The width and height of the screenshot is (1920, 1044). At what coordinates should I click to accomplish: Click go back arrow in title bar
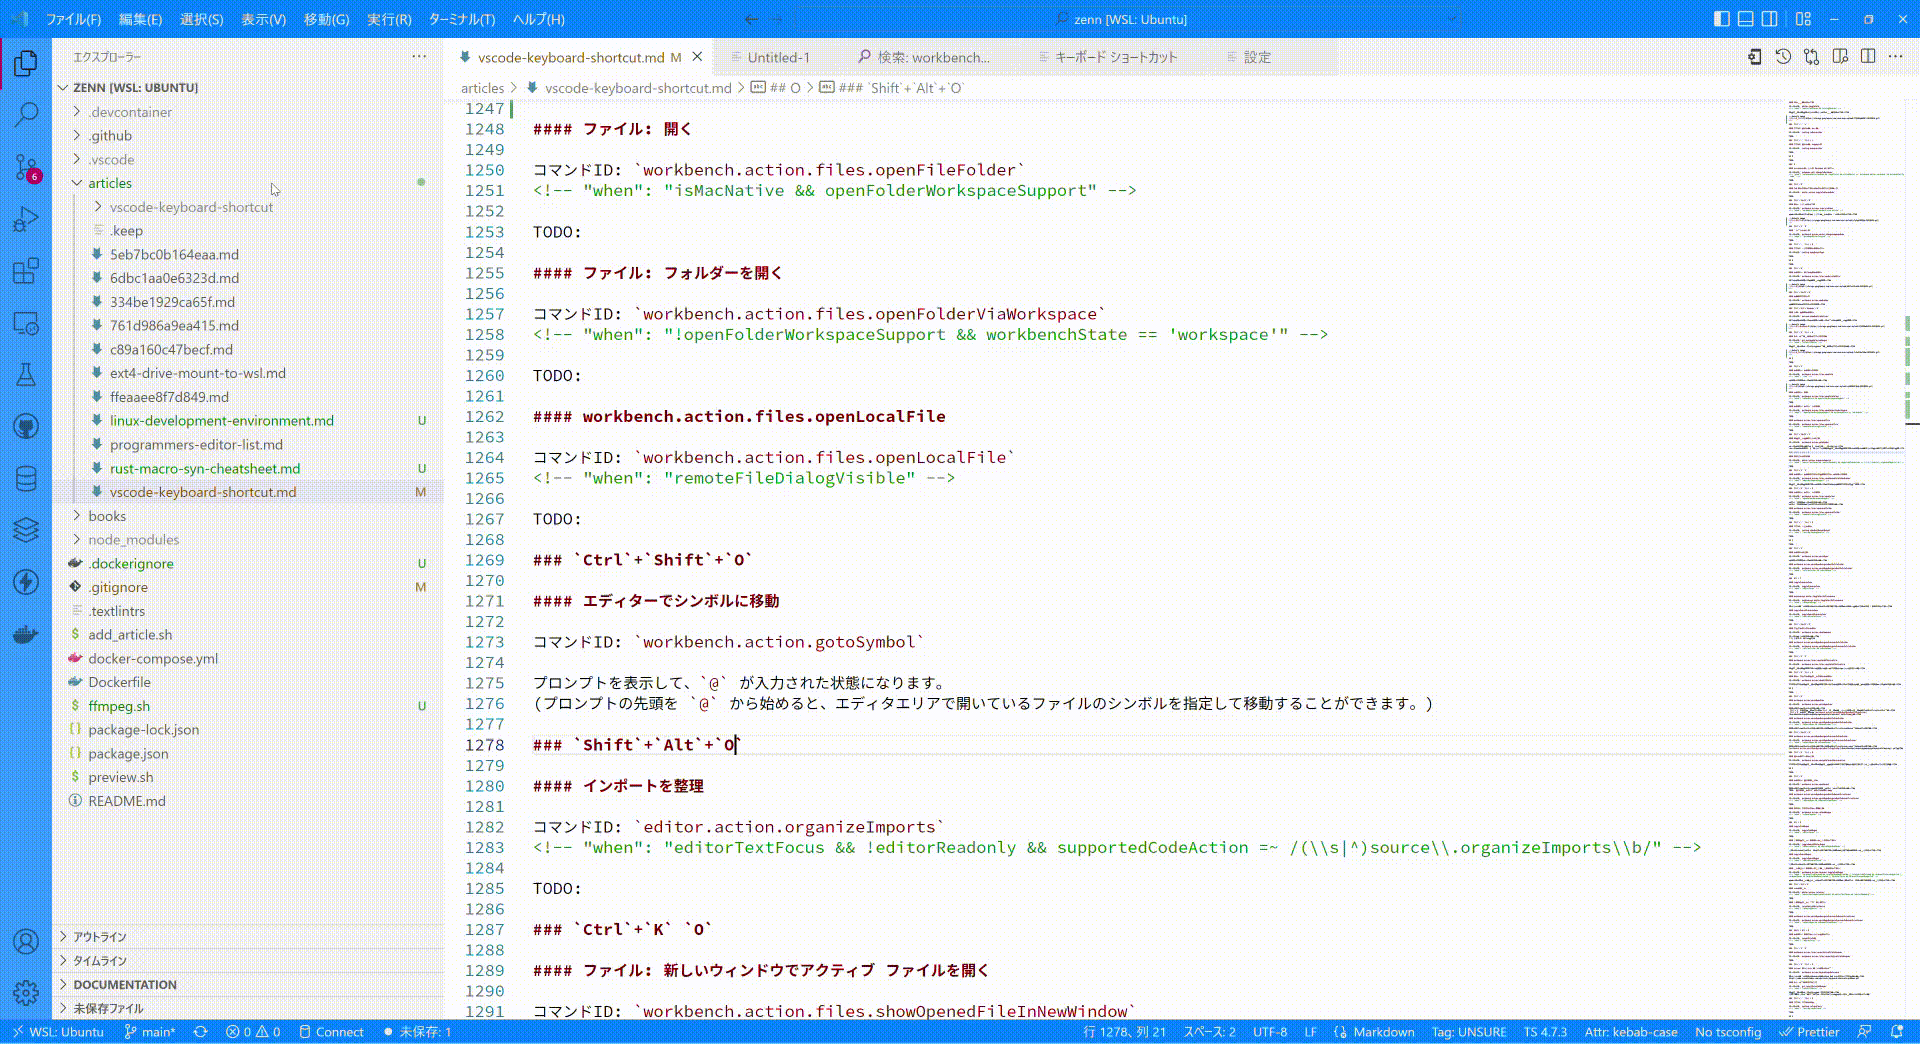click(751, 19)
